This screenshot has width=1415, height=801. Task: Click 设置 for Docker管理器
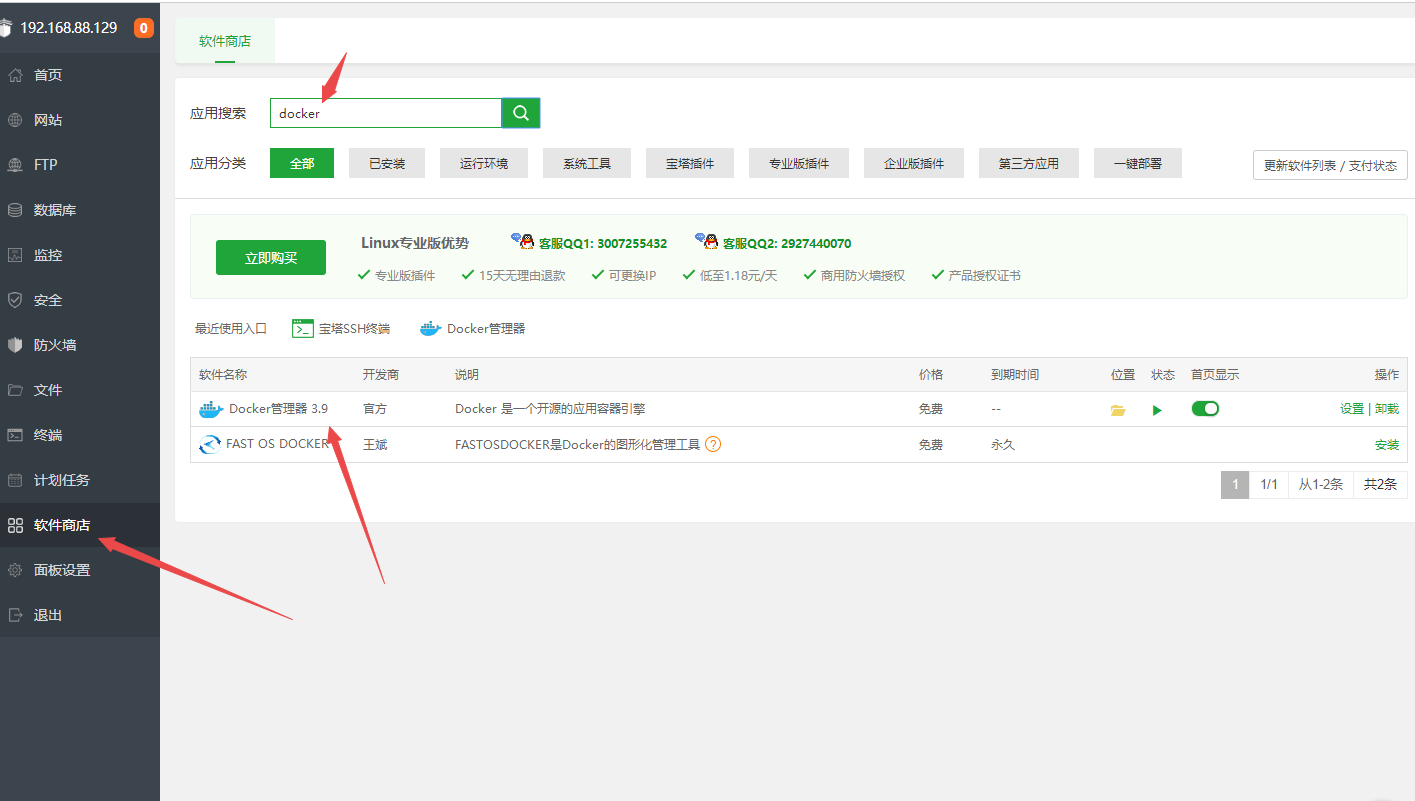(x=1352, y=409)
